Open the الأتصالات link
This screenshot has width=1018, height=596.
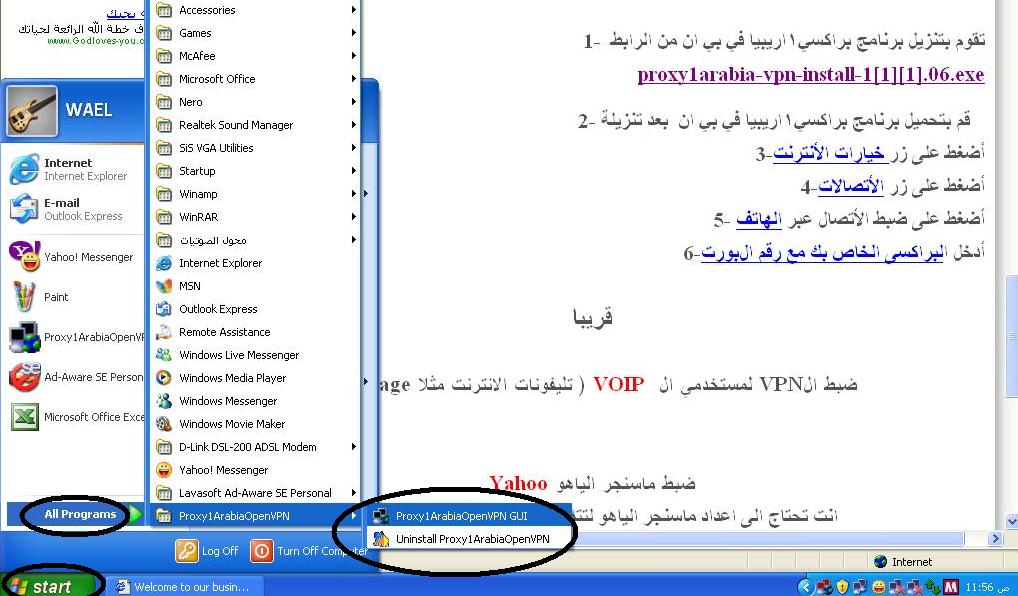[x=850, y=186]
